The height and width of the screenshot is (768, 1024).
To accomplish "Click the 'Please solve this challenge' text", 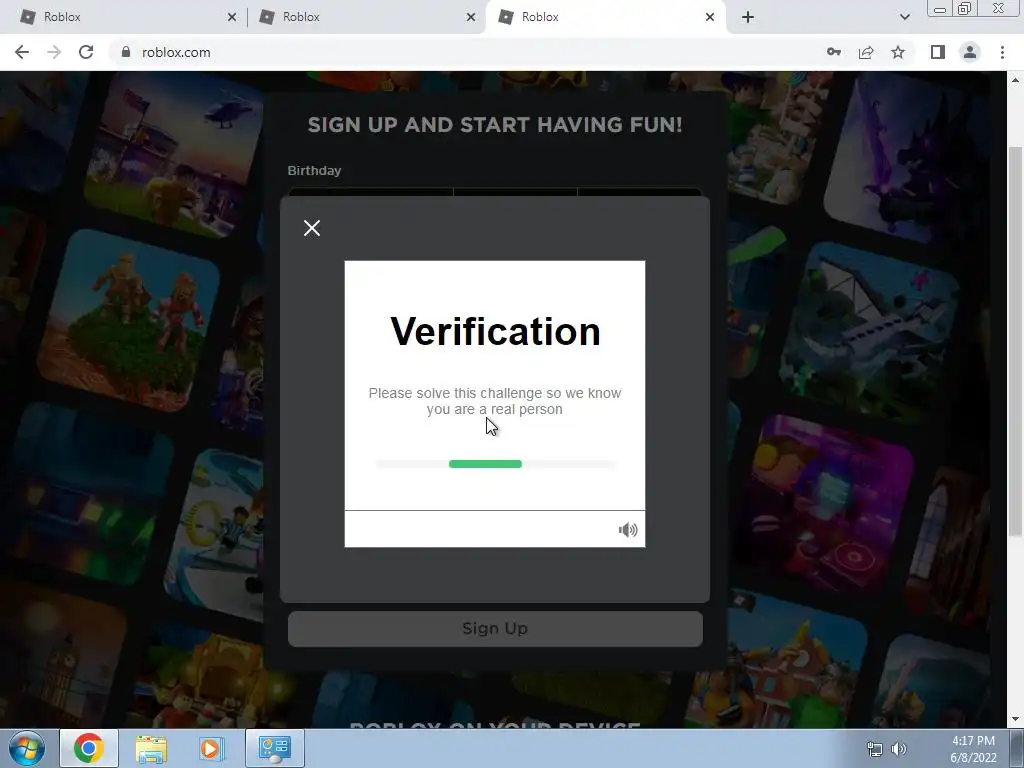I will (494, 401).
